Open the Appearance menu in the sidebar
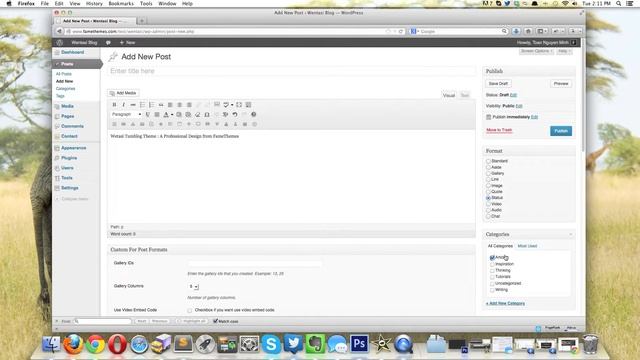 pos(73,148)
